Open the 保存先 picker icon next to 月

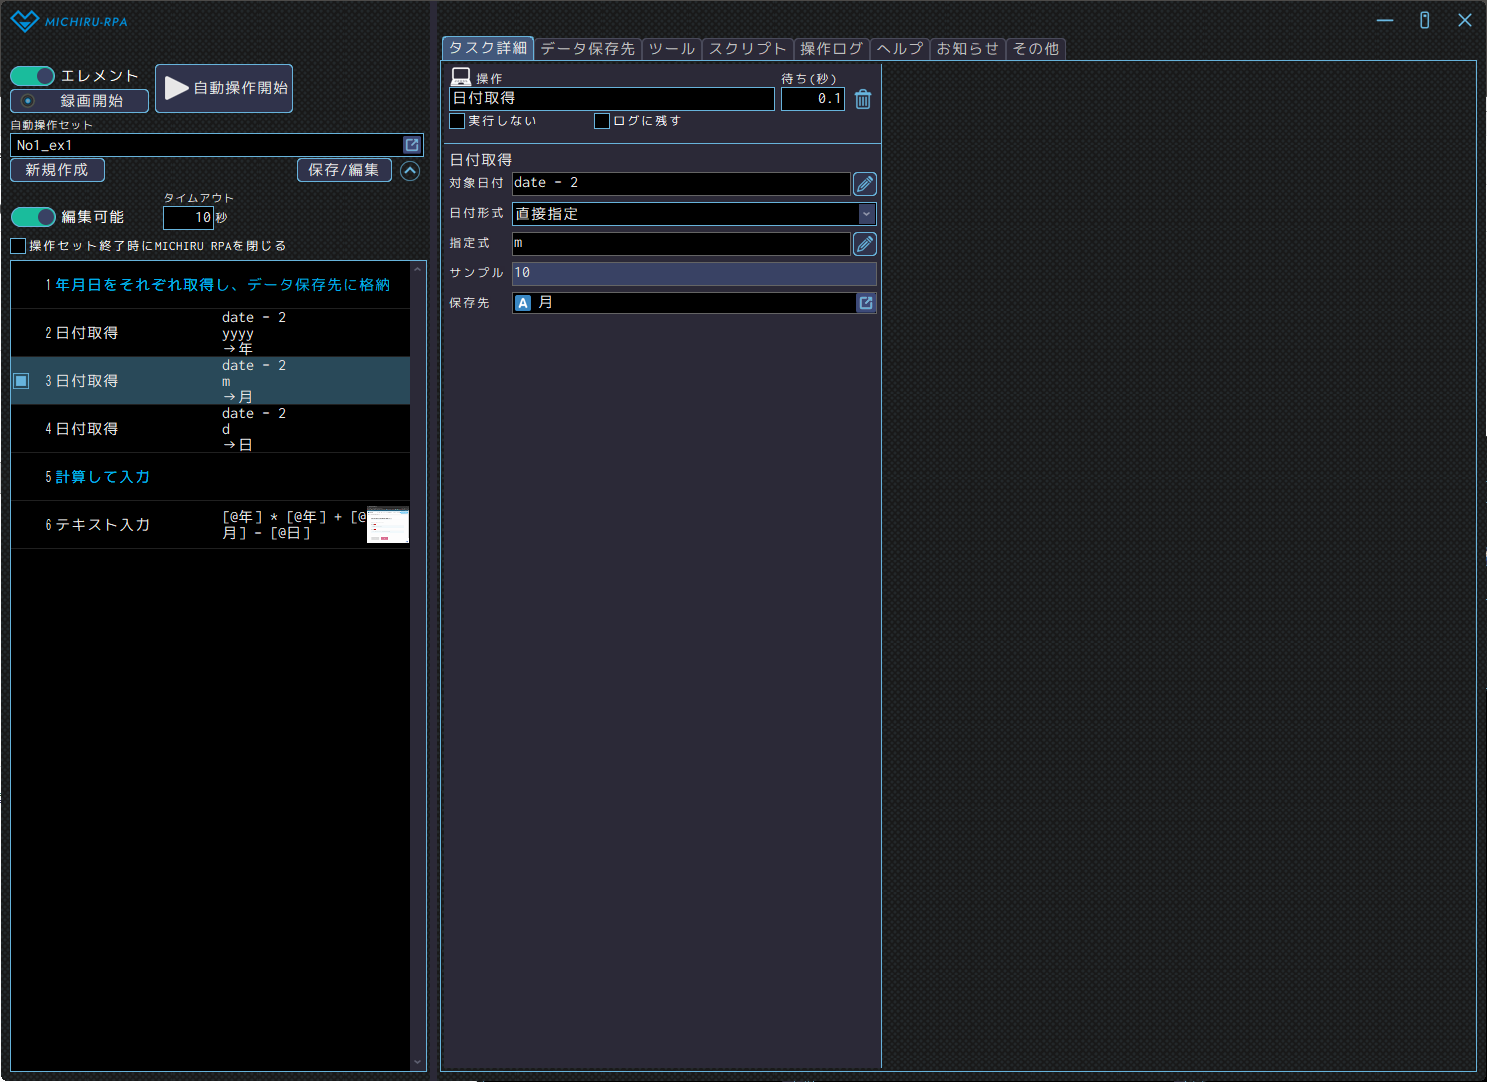[866, 303]
